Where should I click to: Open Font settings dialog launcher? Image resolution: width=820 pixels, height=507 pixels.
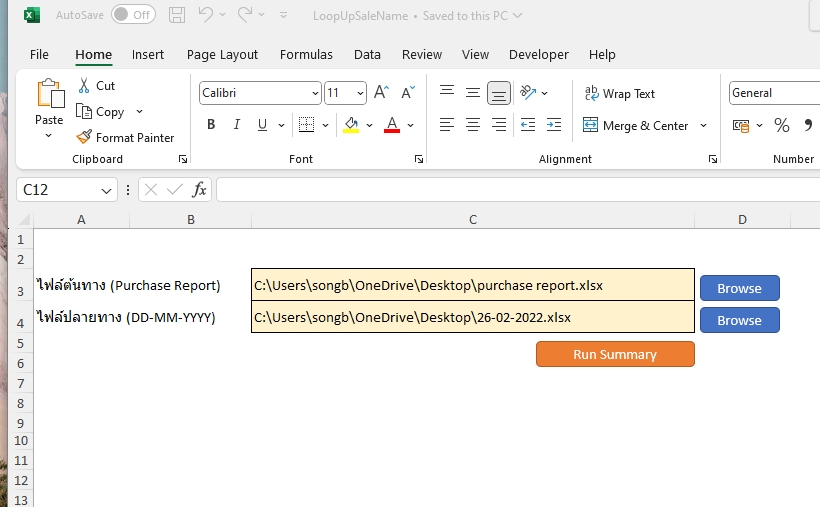[x=419, y=159]
